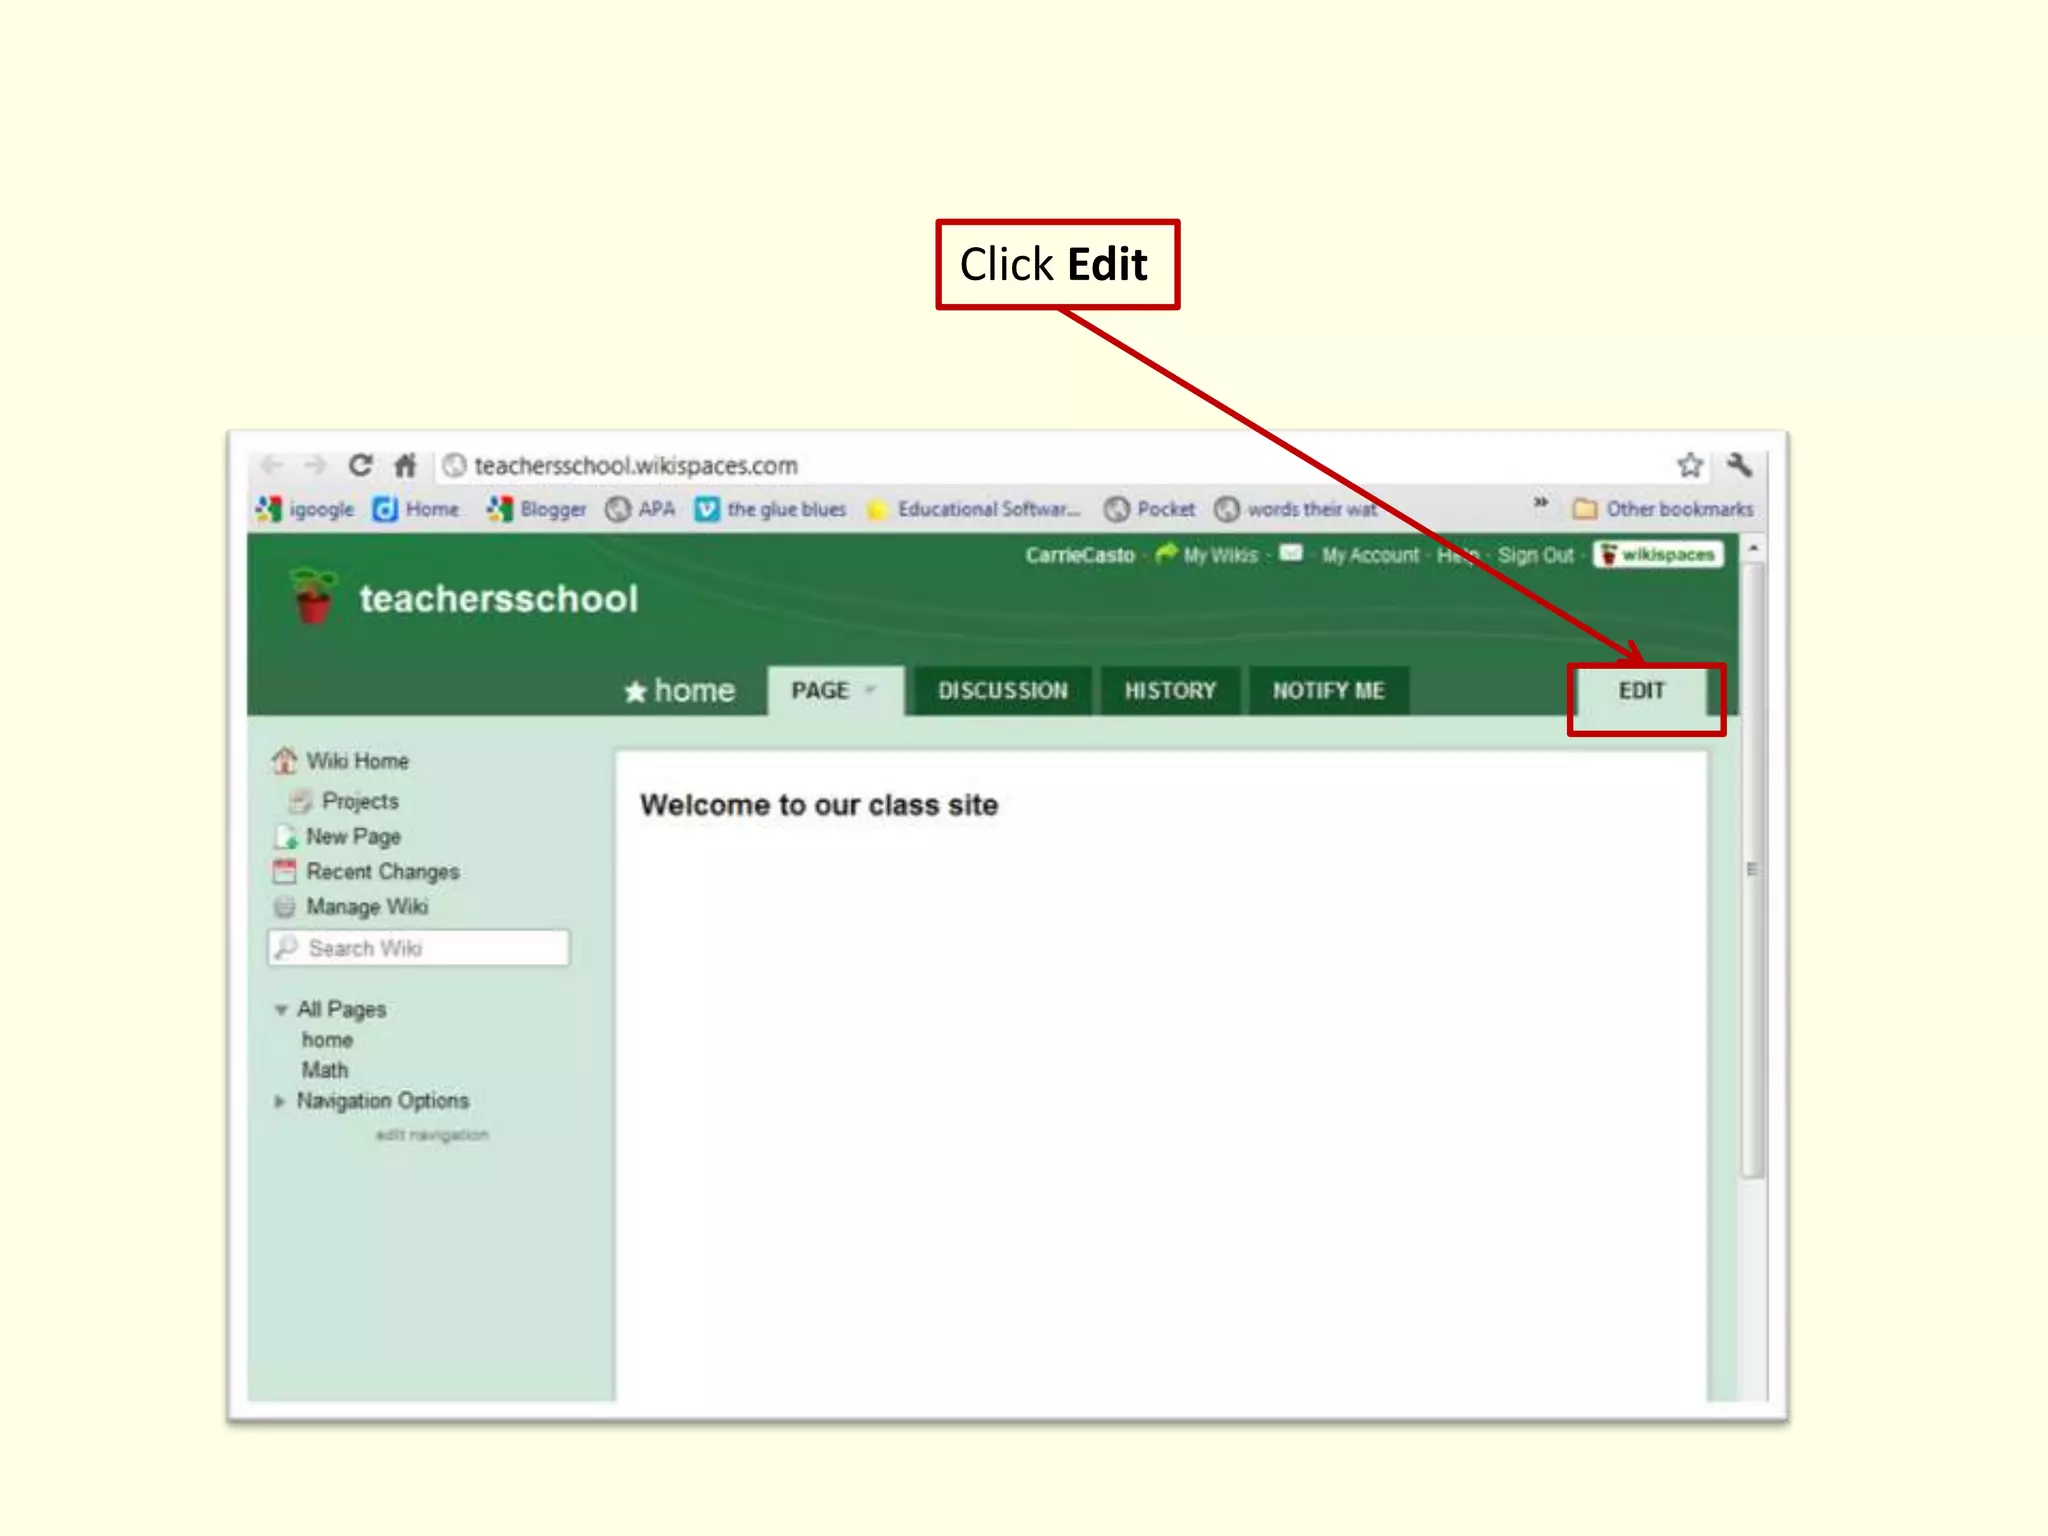Click the page vertical scrollbar
2048x1536 pixels.
[1752, 868]
